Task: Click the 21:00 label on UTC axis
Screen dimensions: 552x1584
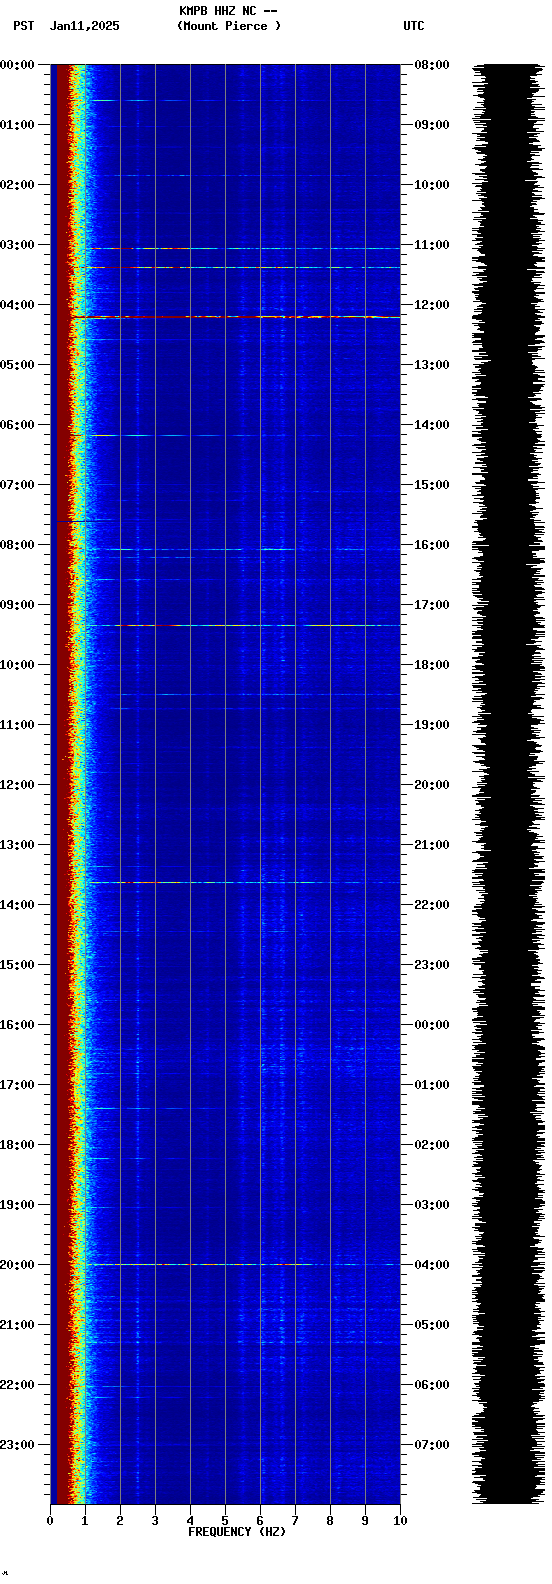Action: tap(432, 845)
